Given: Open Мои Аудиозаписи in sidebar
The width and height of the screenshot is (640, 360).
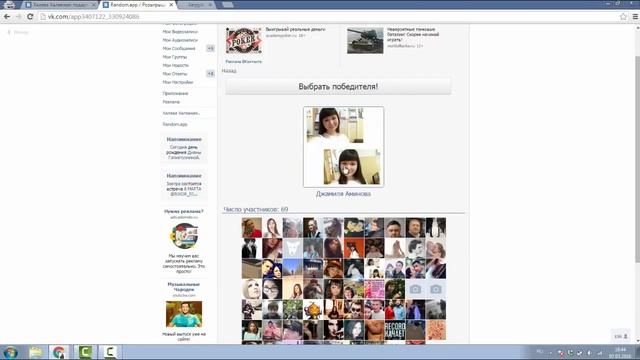Looking at the screenshot, I should (180, 40).
